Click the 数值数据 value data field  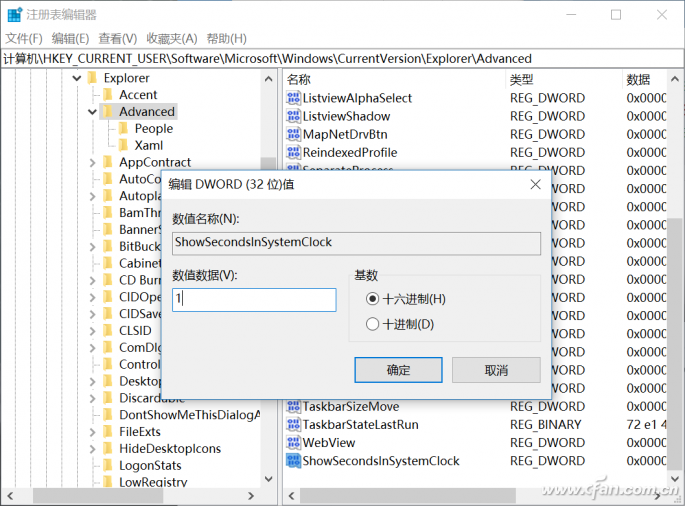tap(254, 299)
